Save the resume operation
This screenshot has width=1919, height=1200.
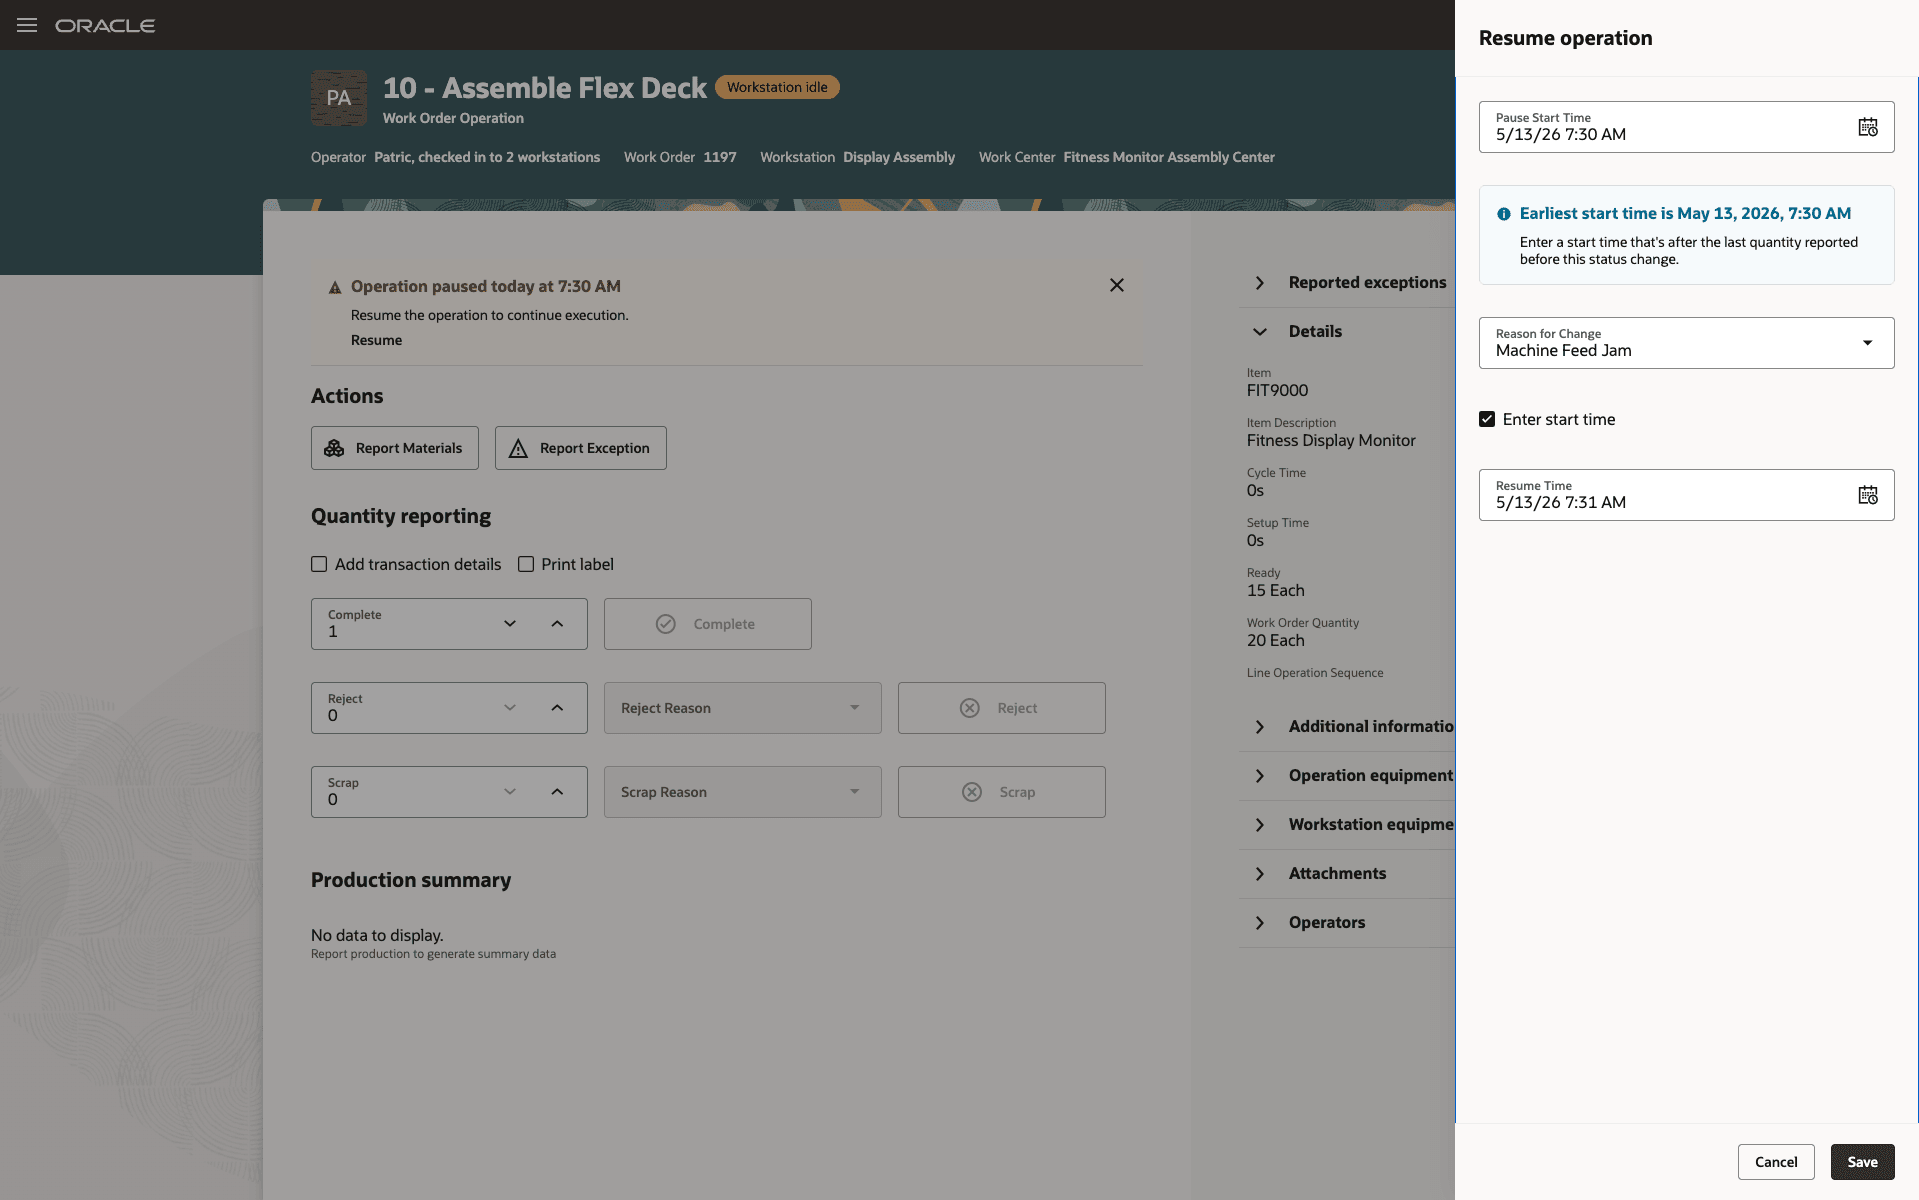click(1862, 1162)
